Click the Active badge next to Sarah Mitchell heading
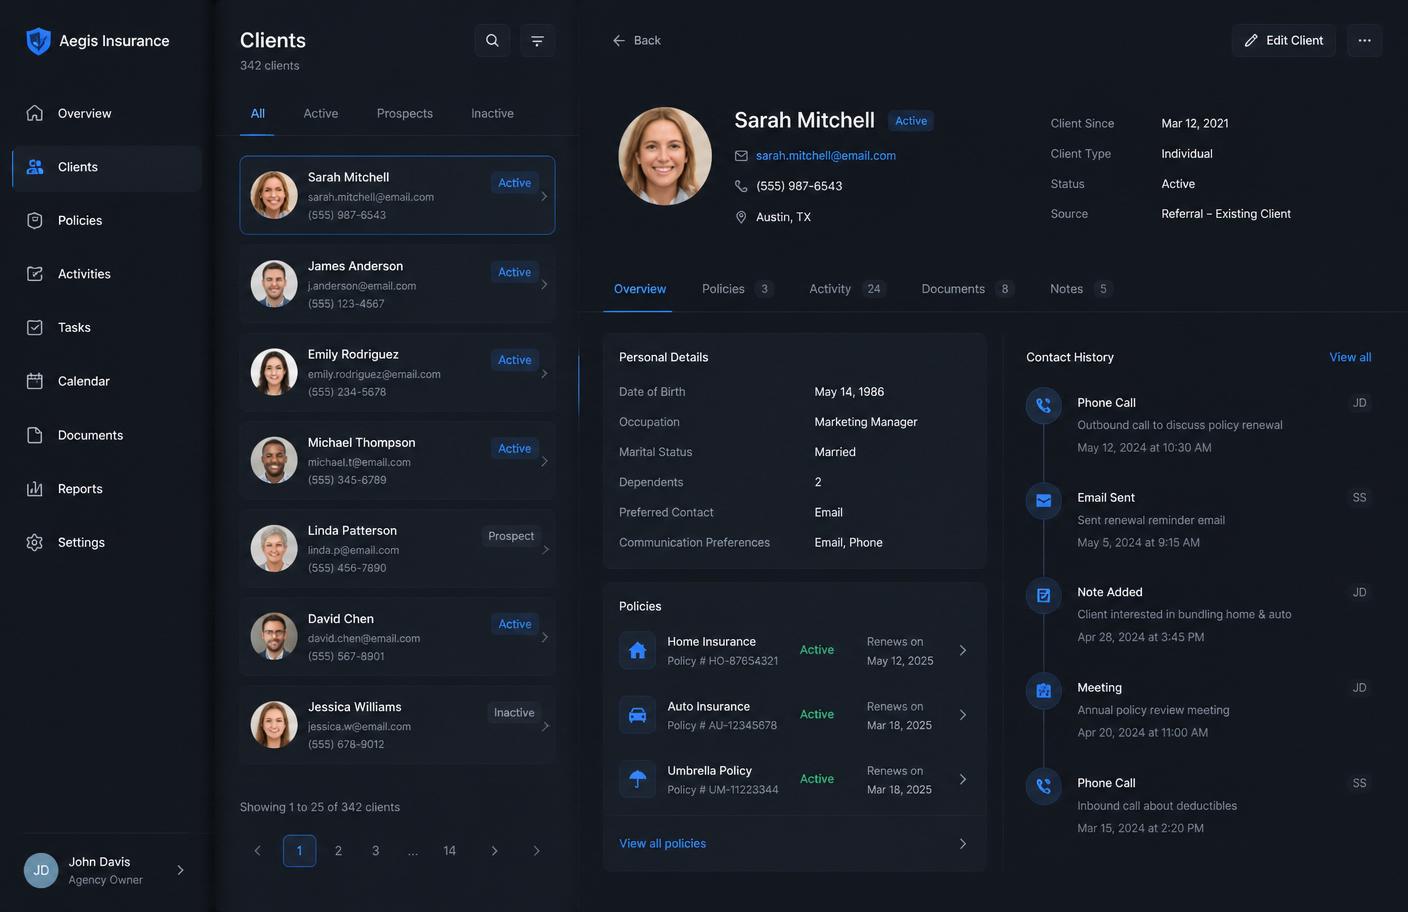1408x912 pixels. pyautogui.click(x=910, y=121)
